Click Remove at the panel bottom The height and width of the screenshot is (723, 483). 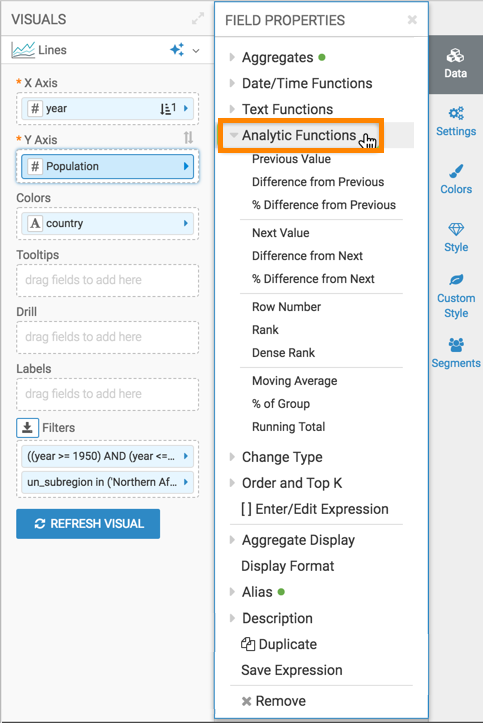[x=274, y=701]
